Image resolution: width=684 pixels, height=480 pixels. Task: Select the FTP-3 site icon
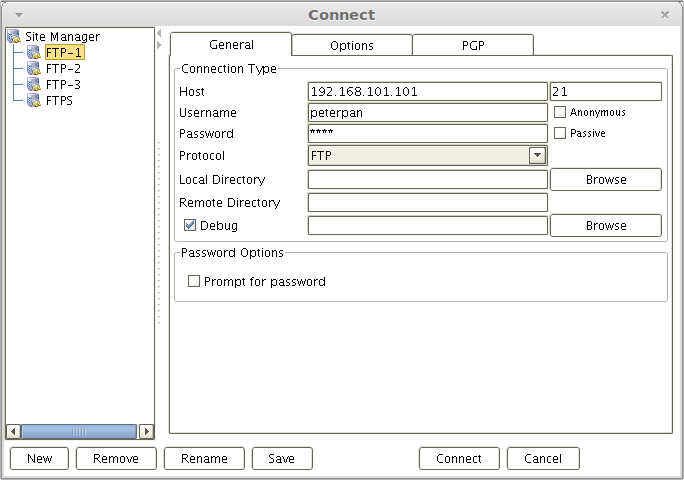pos(34,85)
